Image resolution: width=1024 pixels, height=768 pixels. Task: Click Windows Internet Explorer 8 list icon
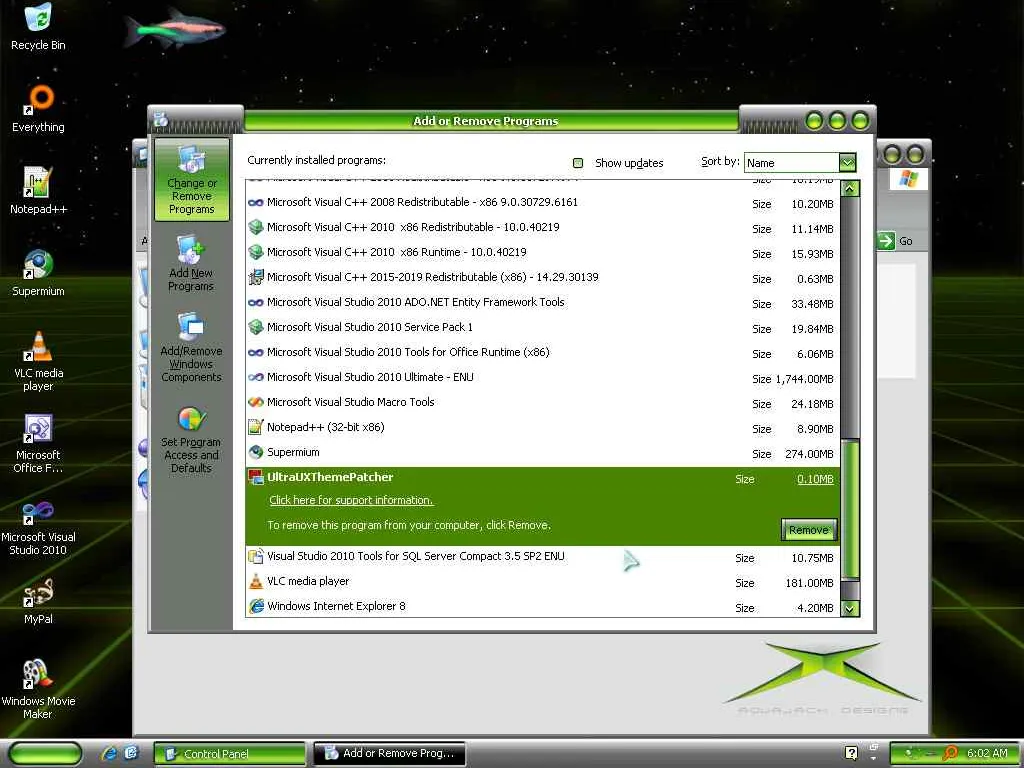coord(255,606)
